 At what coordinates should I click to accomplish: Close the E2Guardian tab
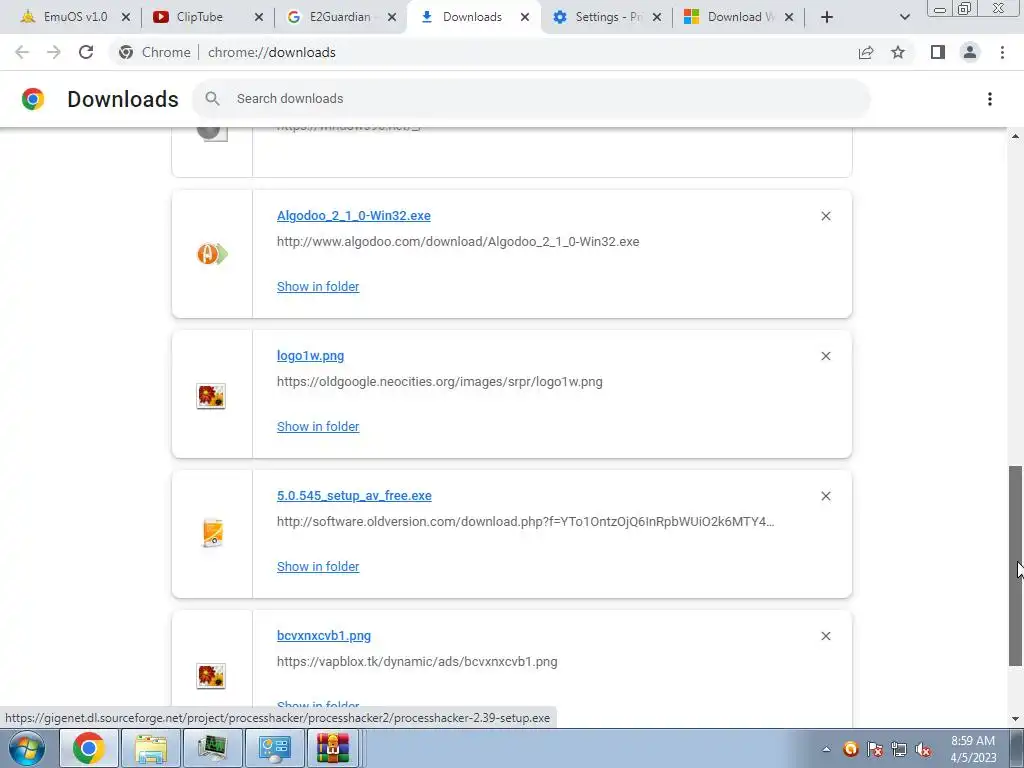392,17
